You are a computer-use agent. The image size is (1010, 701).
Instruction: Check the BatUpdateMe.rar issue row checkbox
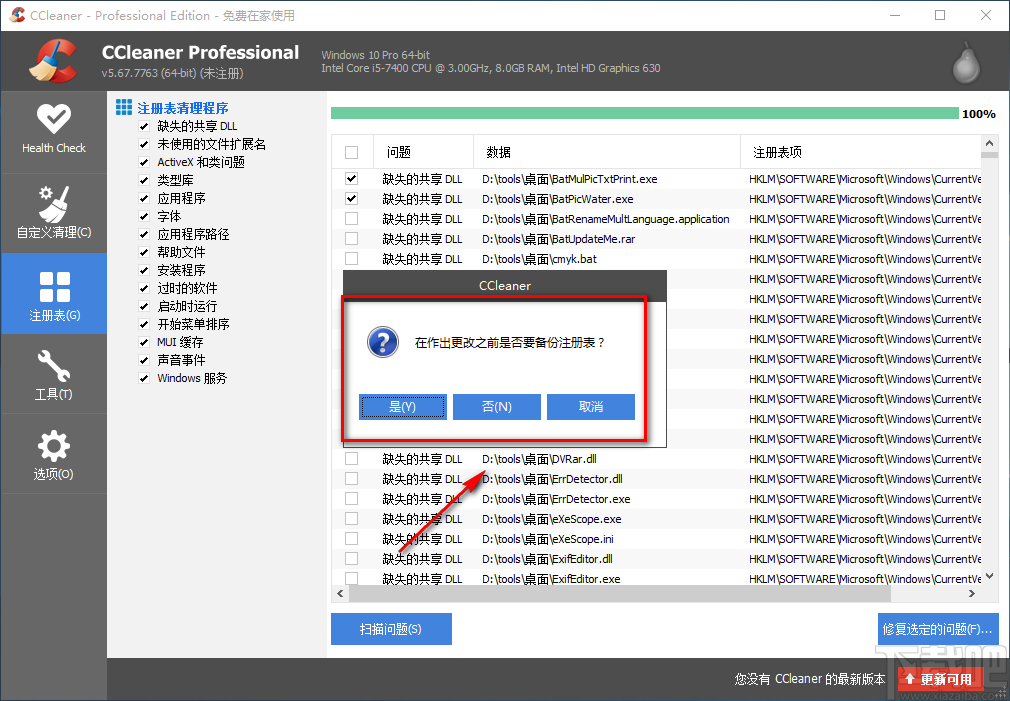(x=351, y=238)
